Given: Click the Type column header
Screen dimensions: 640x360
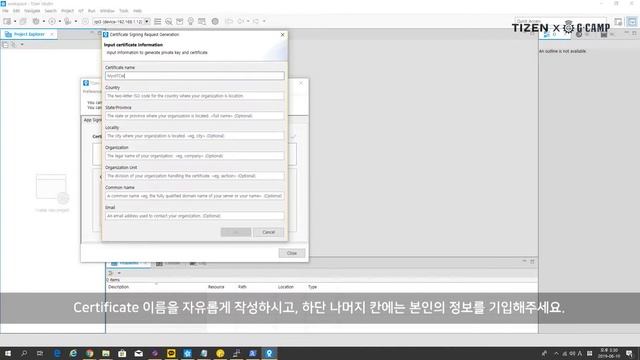Looking at the screenshot, I should pos(313,287).
